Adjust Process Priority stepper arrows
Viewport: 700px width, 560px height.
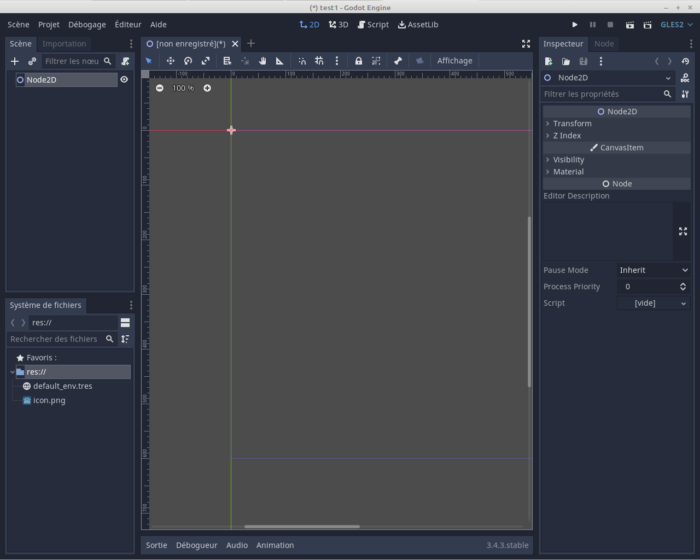click(683, 287)
